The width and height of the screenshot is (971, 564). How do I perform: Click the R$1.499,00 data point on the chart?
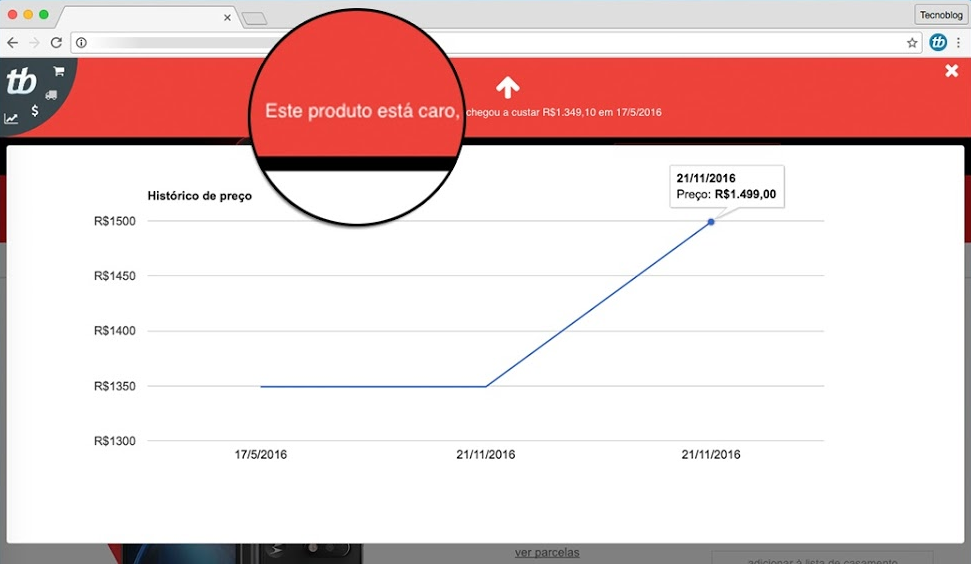point(711,221)
